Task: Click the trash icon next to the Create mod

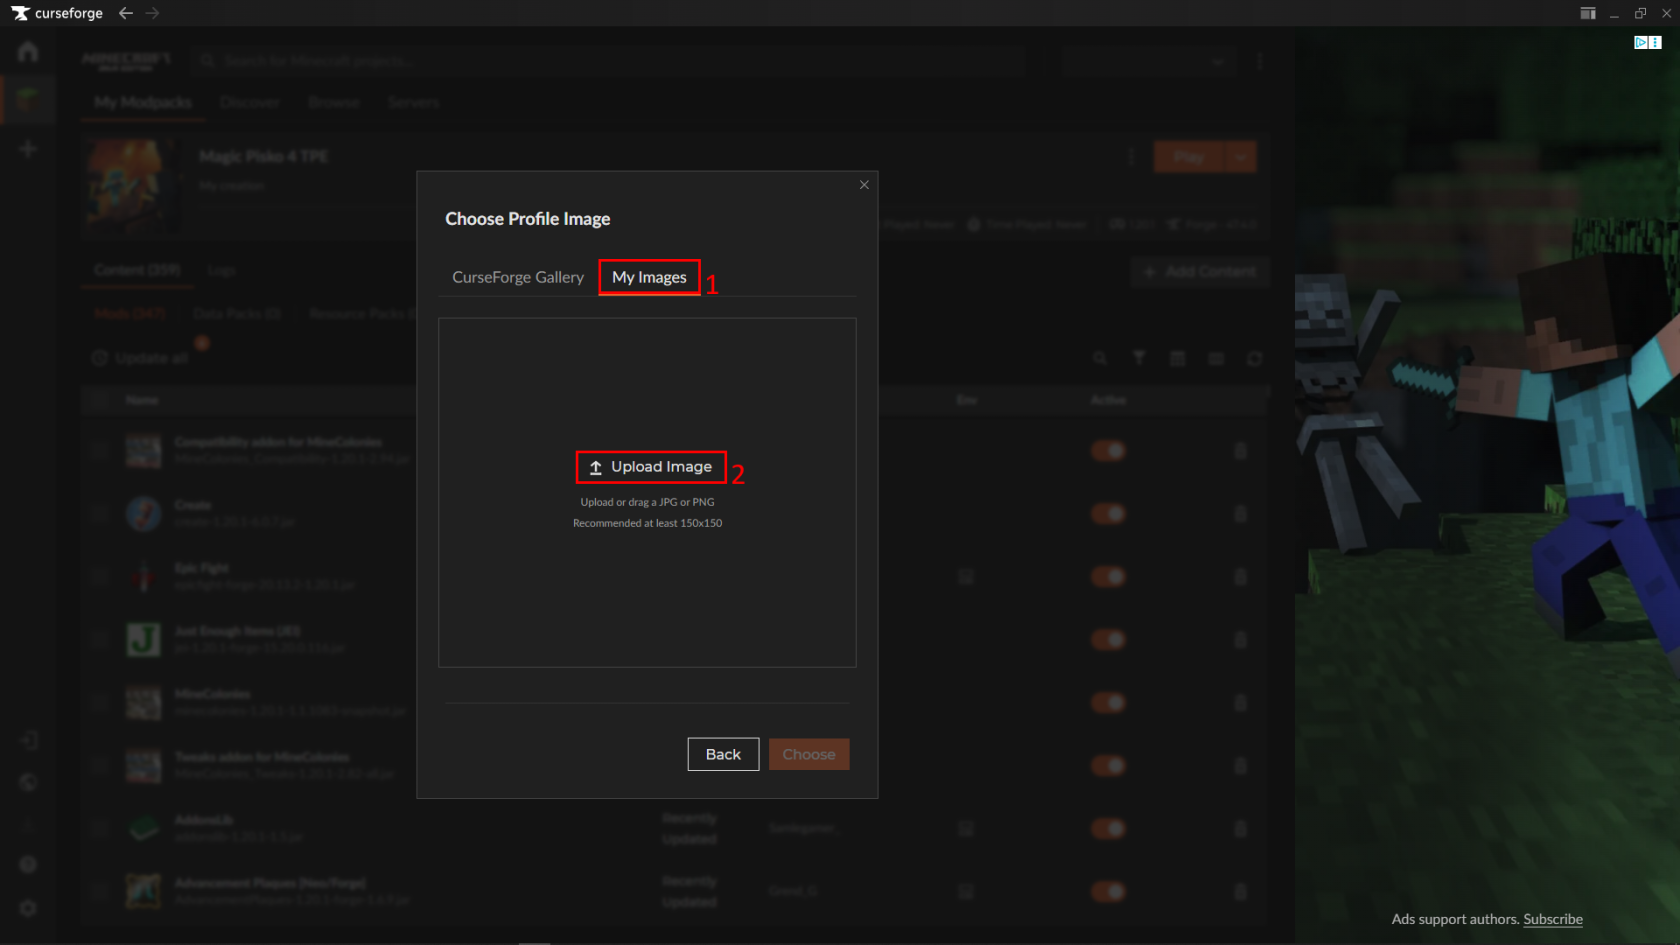Action: coord(1241,513)
